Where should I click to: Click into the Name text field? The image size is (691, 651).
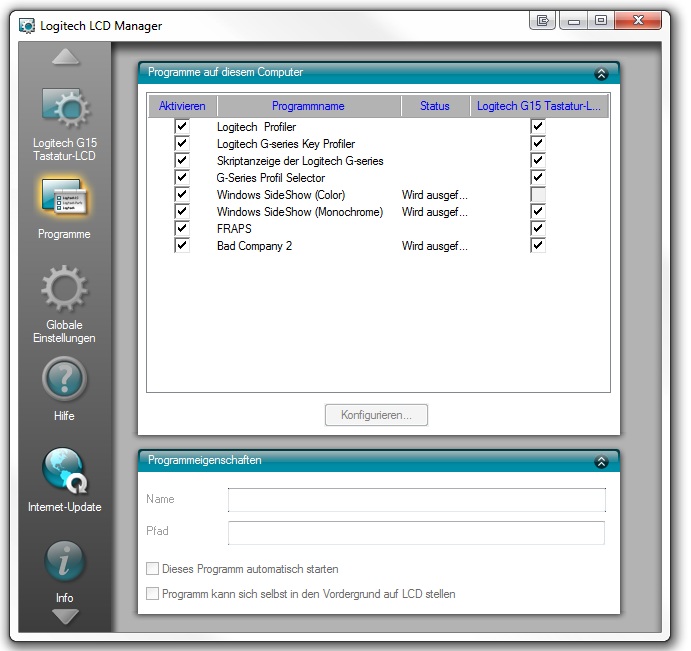pyautogui.click(x=416, y=500)
